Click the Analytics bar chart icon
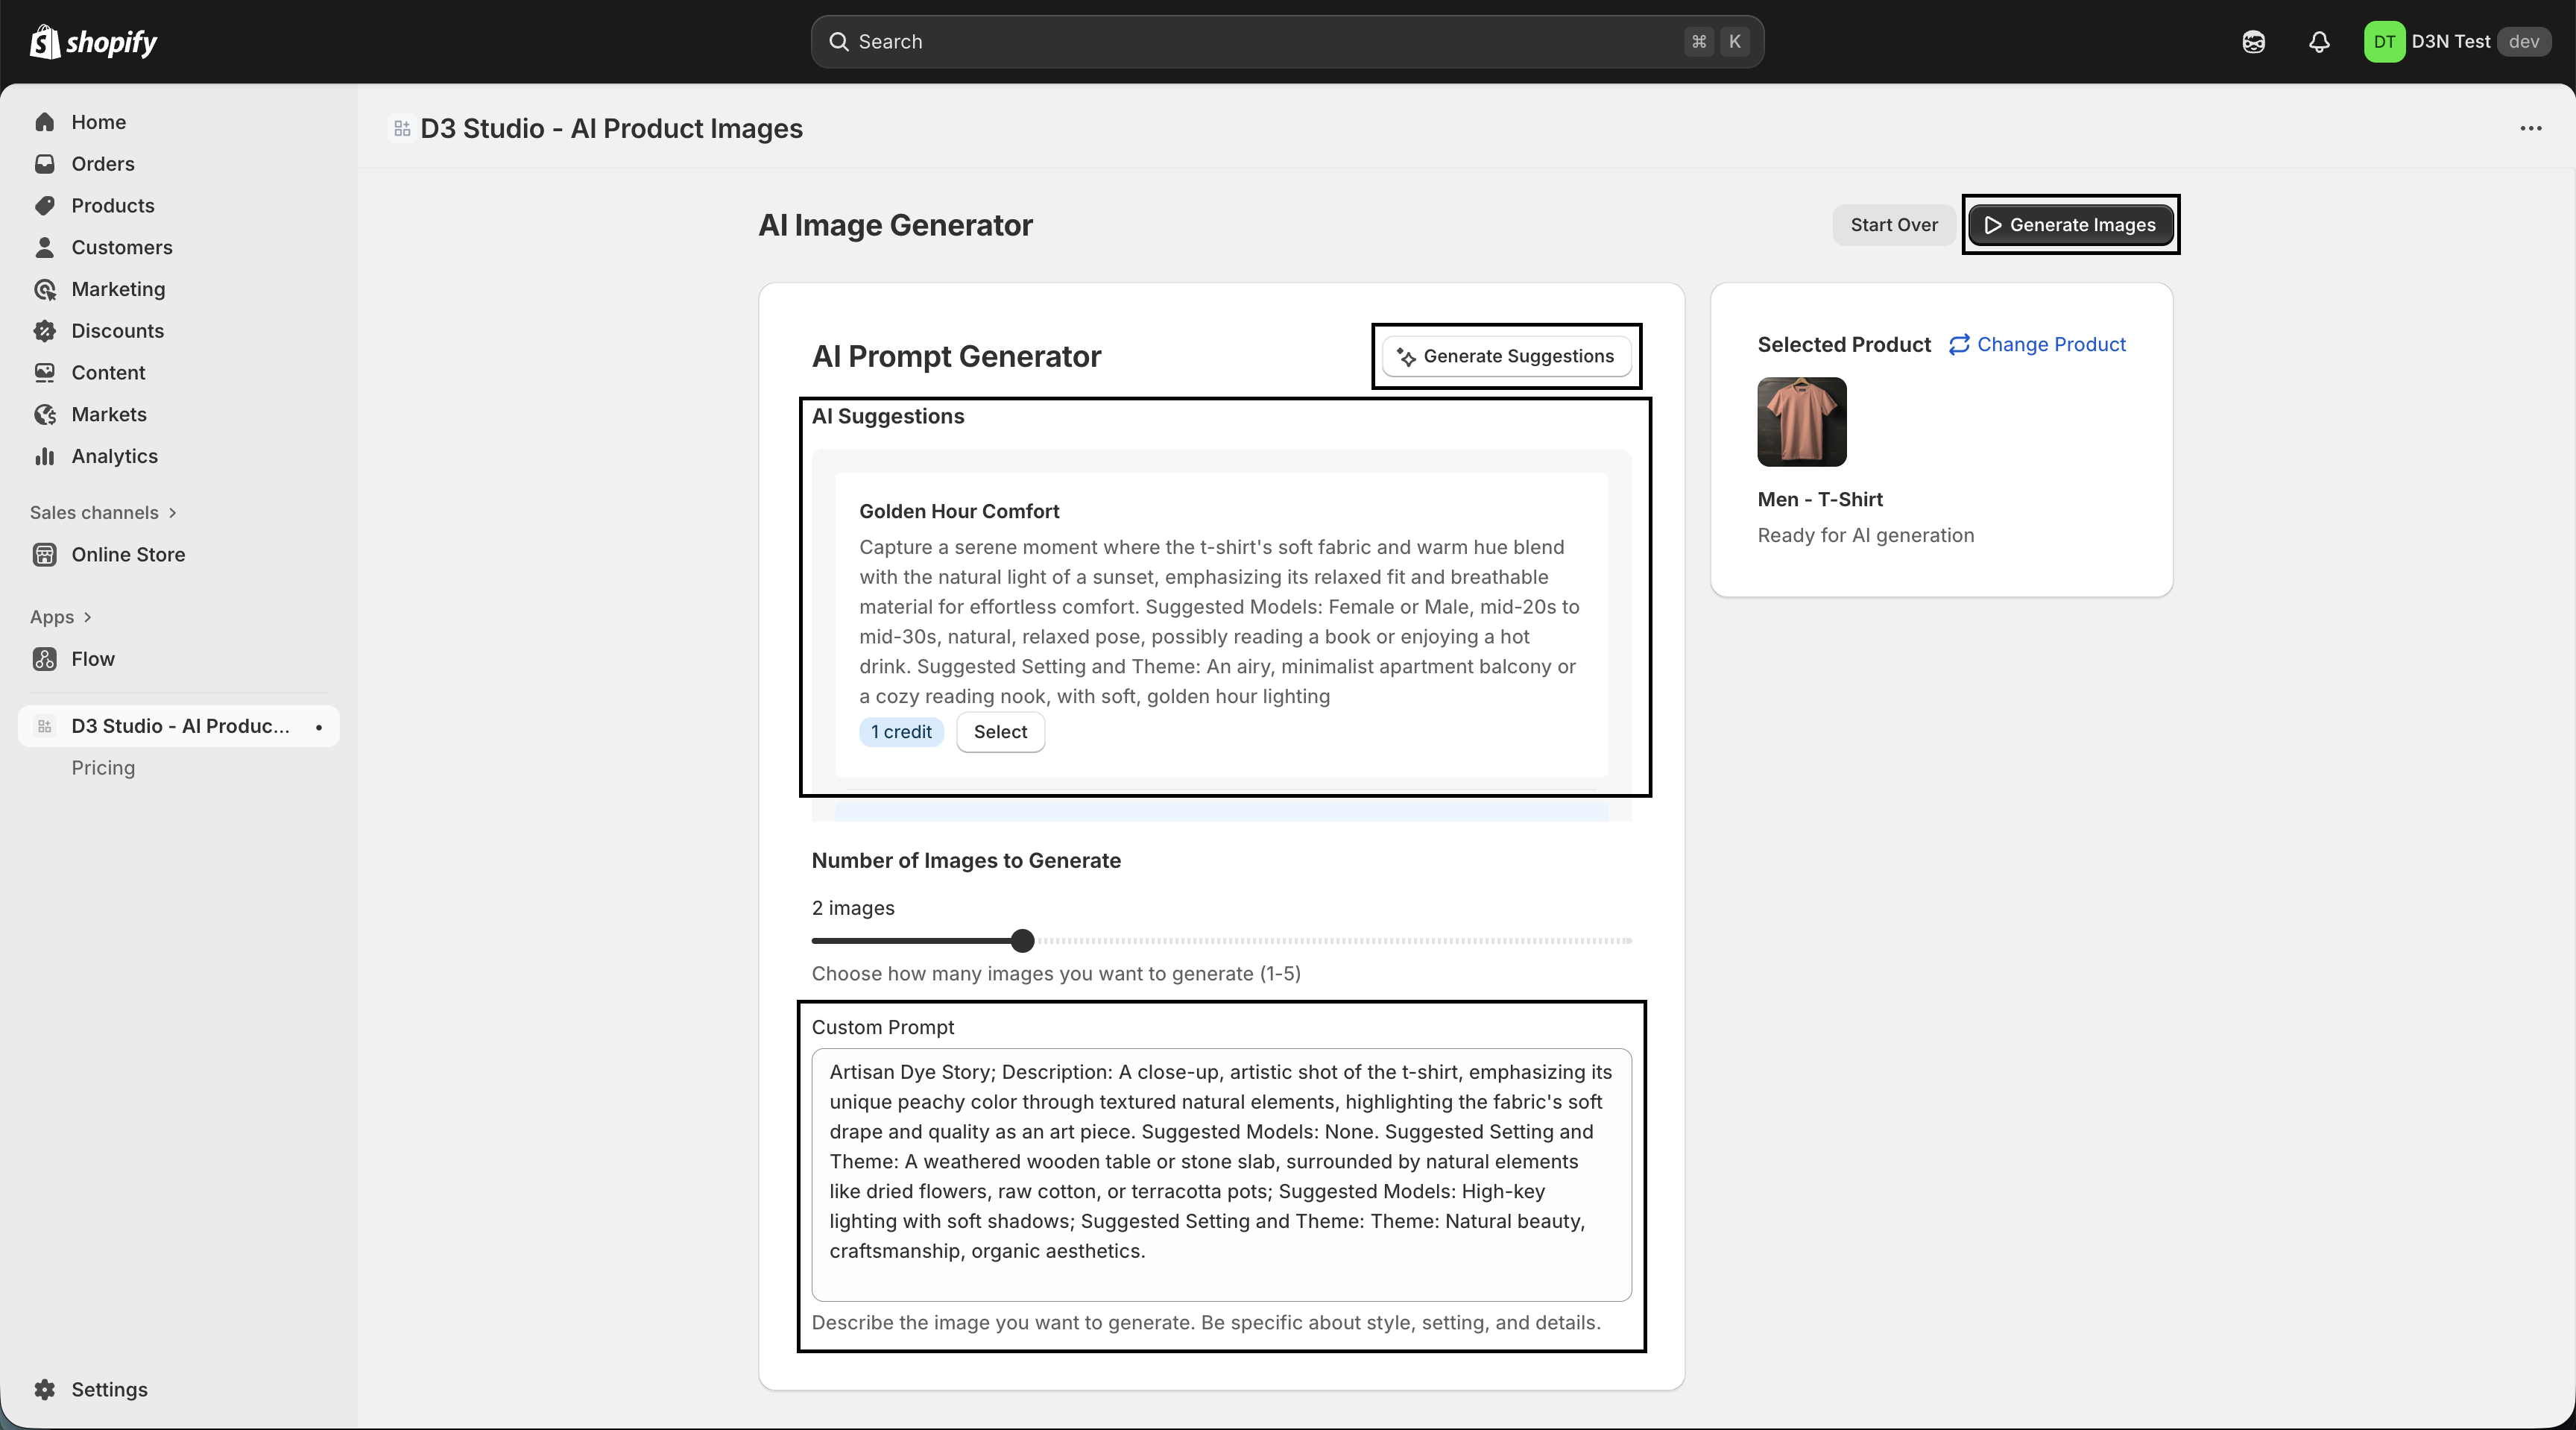The width and height of the screenshot is (2576, 1430). (44, 456)
